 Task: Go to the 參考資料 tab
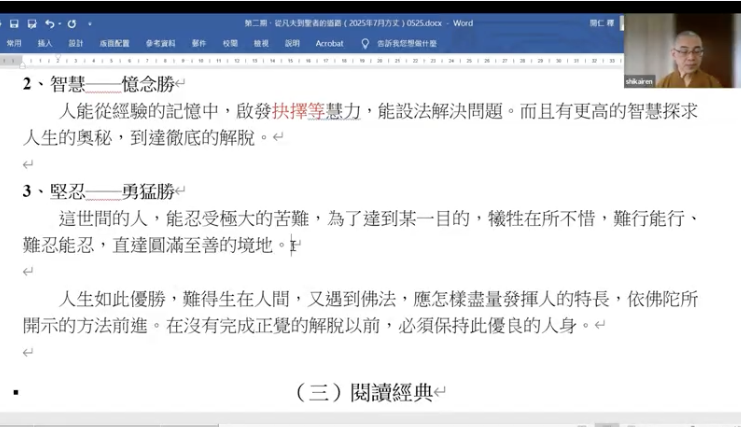(x=160, y=44)
